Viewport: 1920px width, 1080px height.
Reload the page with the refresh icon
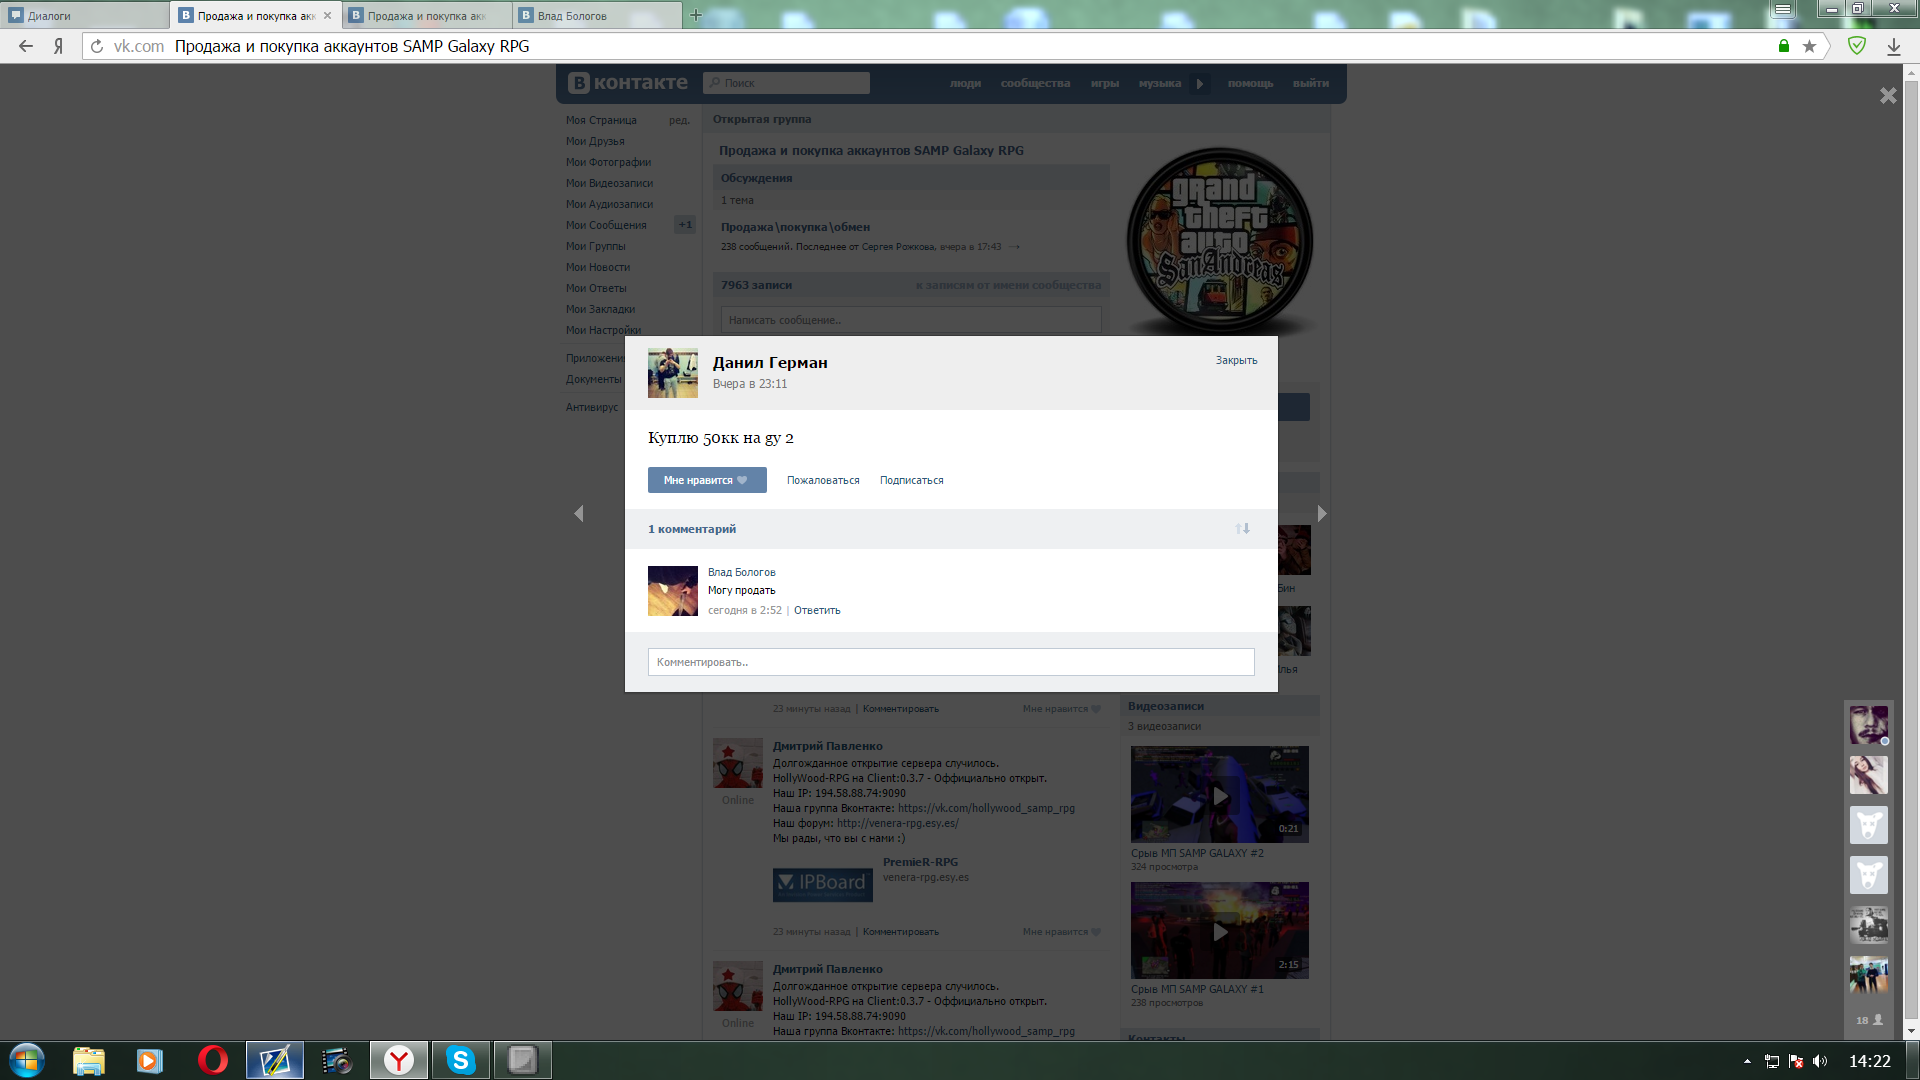(97, 46)
